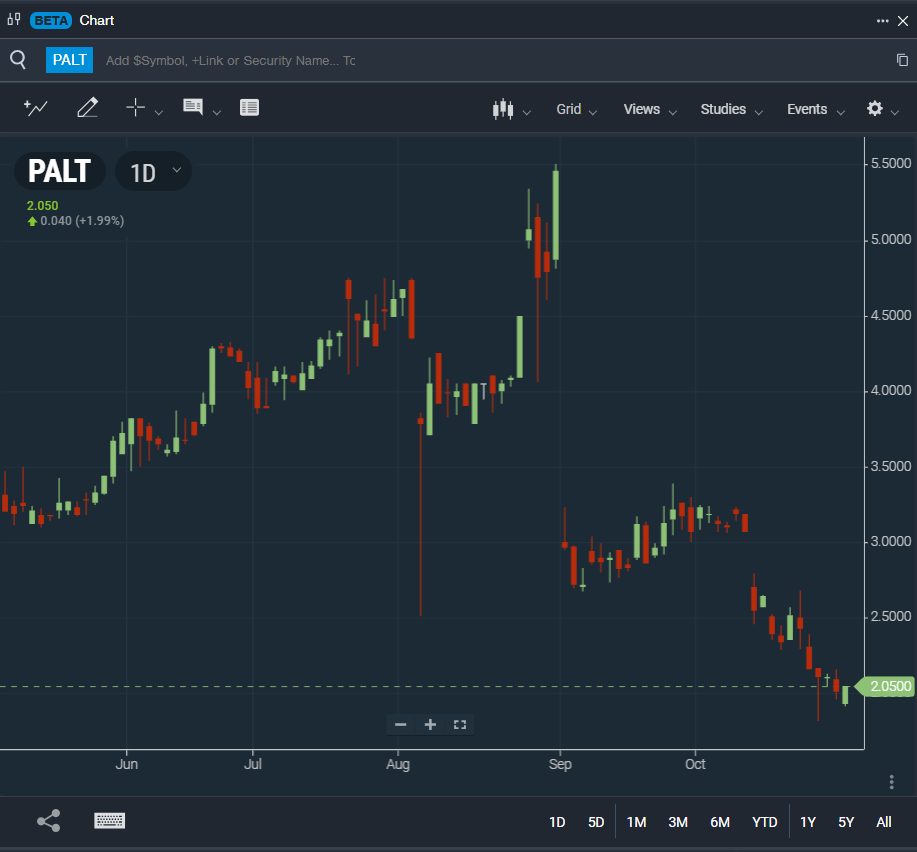Image resolution: width=917 pixels, height=852 pixels.
Task: Open the Views menu
Action: pyautogui.click(x=650, y=109)
